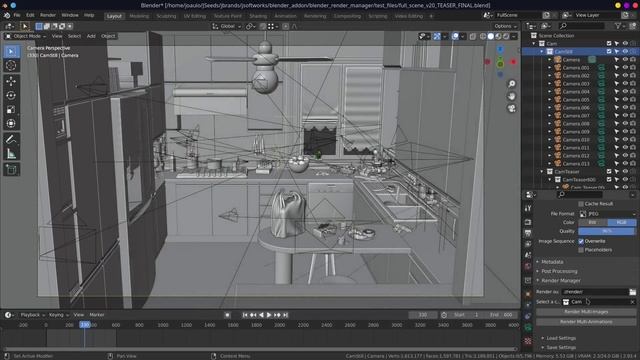Open the Scene properties tab
The height and width of the screenshot is (360, 640).
coord(528,255)
